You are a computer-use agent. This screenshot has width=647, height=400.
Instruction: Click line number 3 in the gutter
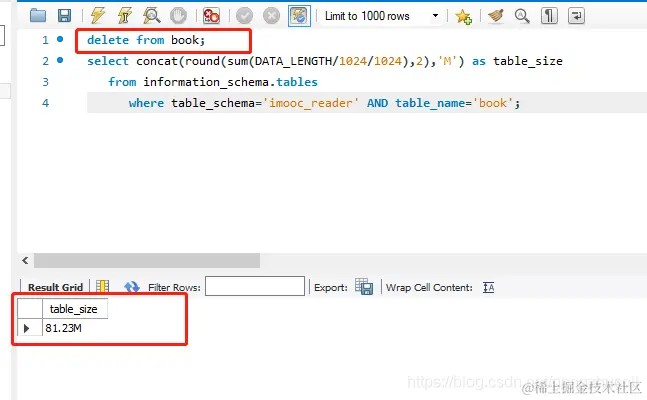(x=45, y=82)
